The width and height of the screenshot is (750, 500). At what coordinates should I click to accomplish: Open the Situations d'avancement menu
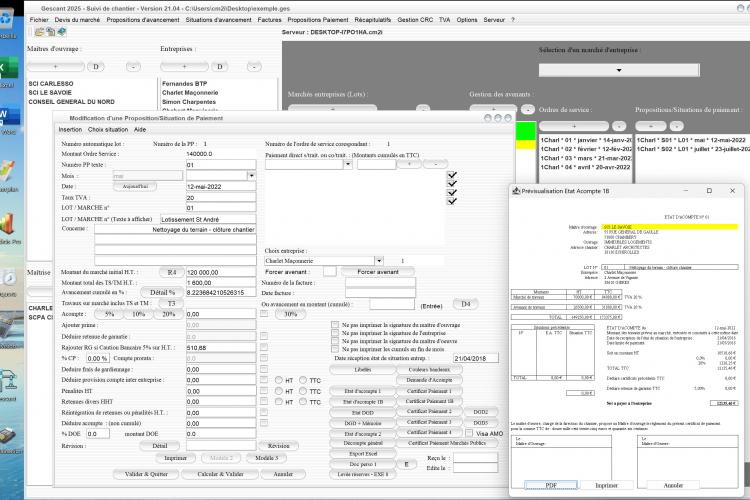(x=218, y=20)
